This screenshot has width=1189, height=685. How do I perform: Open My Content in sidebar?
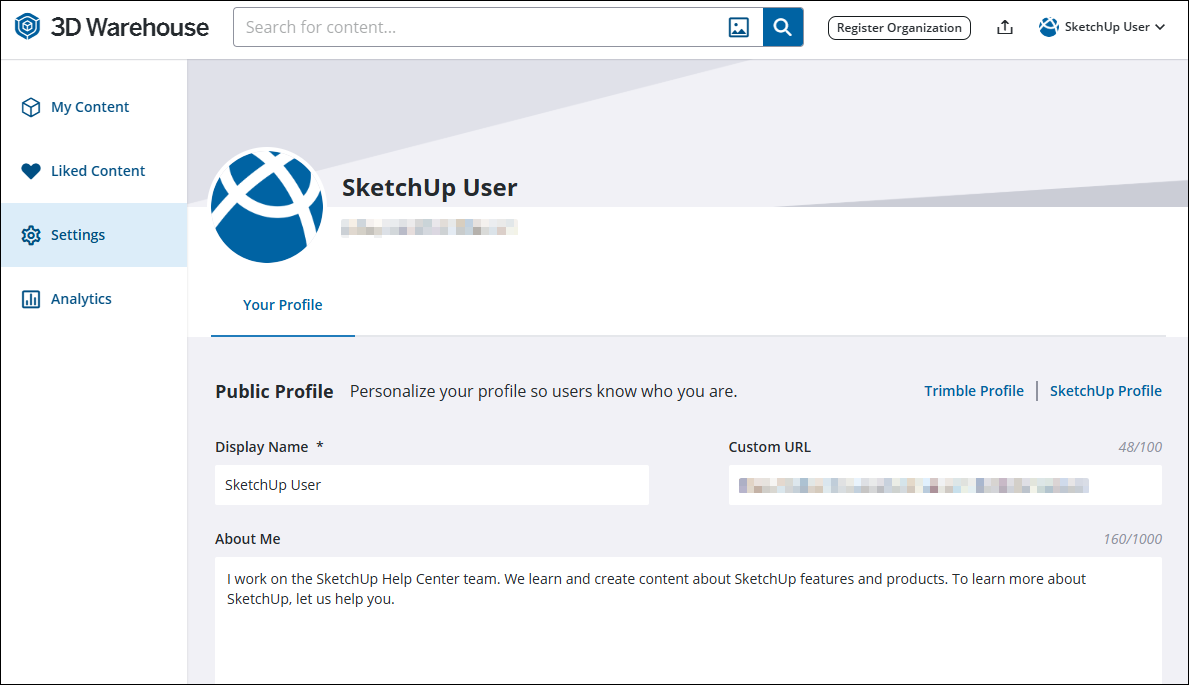(94, 107)
